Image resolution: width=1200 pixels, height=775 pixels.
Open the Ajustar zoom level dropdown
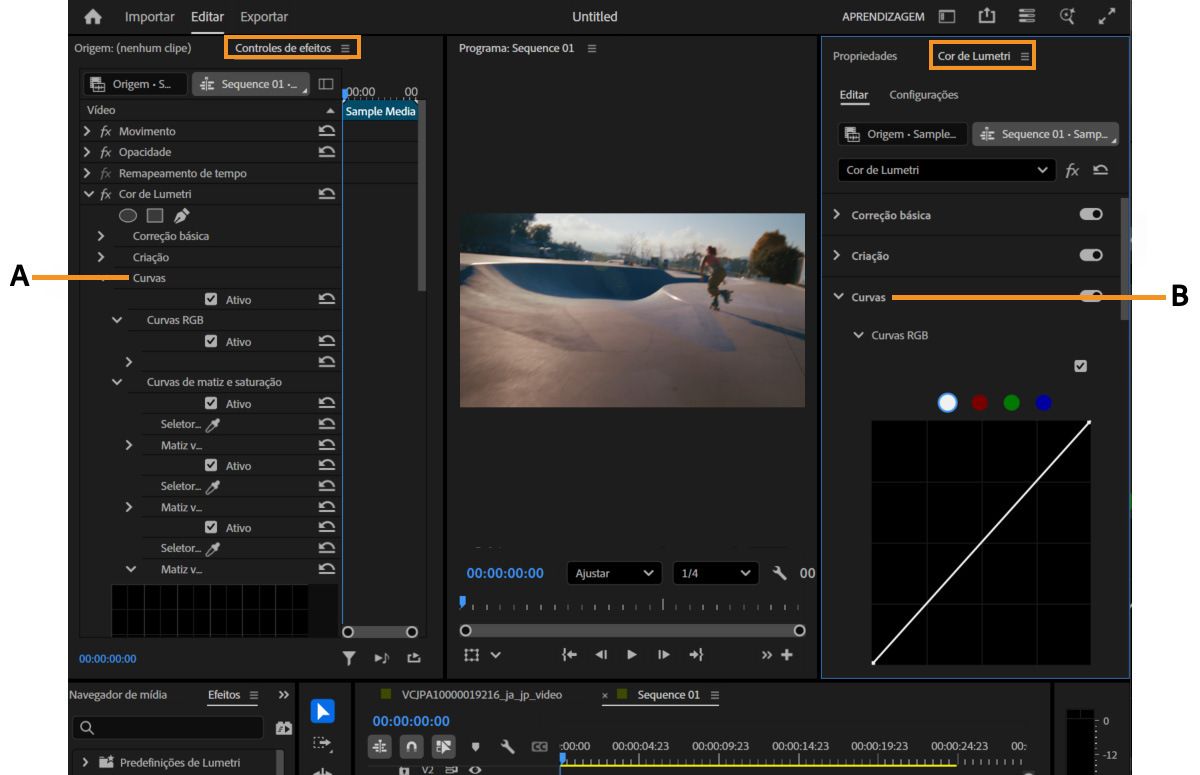click(615, 573)
